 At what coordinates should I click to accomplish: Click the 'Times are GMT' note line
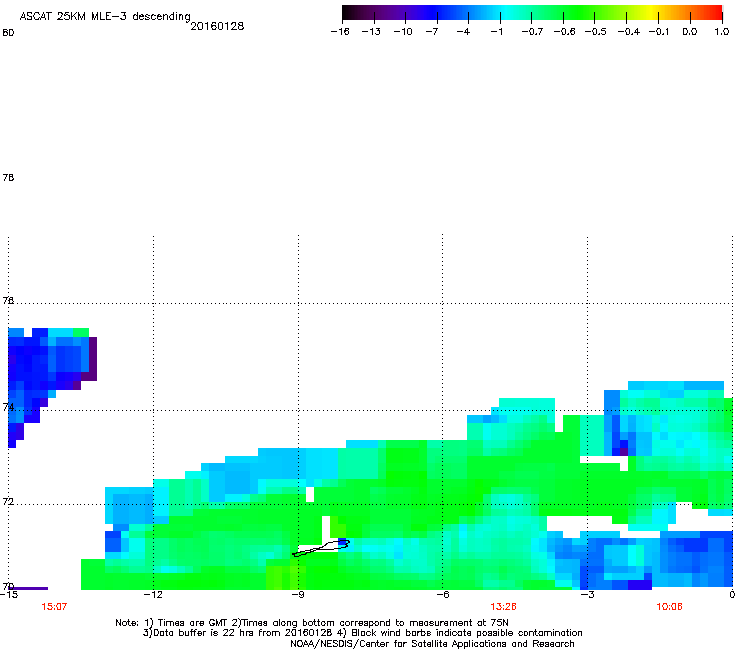[x=312, y=623]
